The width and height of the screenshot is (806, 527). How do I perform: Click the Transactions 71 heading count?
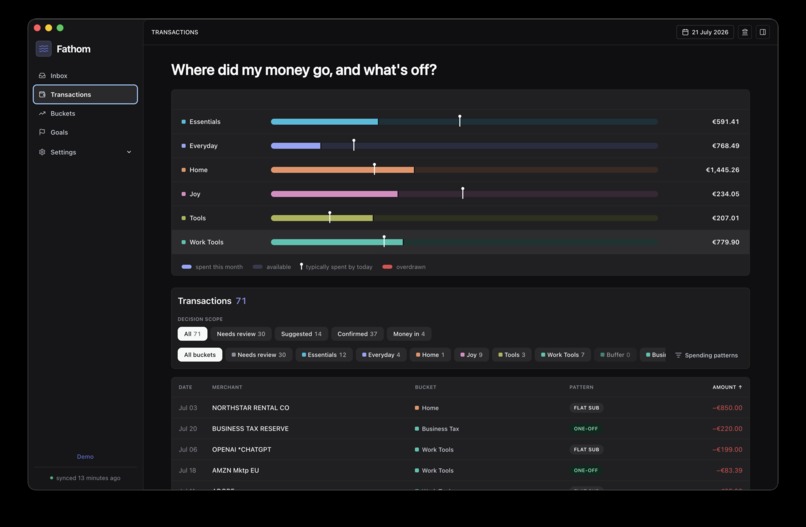coord(241,301)
